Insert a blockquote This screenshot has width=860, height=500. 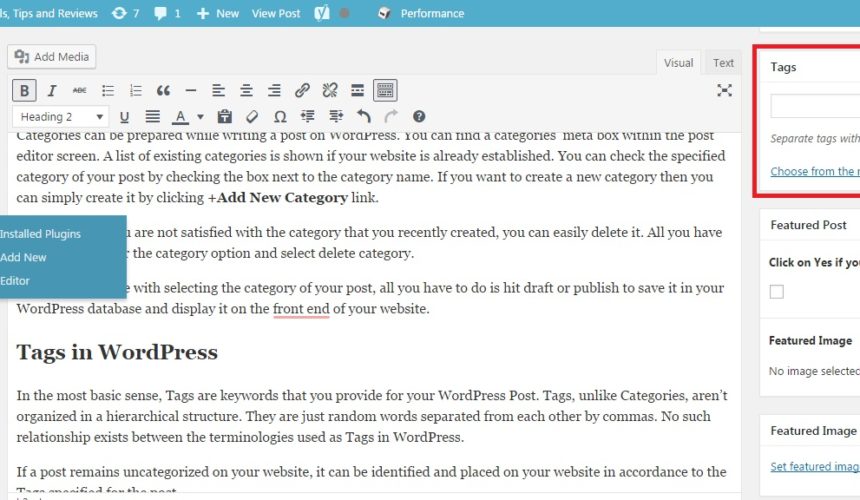pos(163,90)
